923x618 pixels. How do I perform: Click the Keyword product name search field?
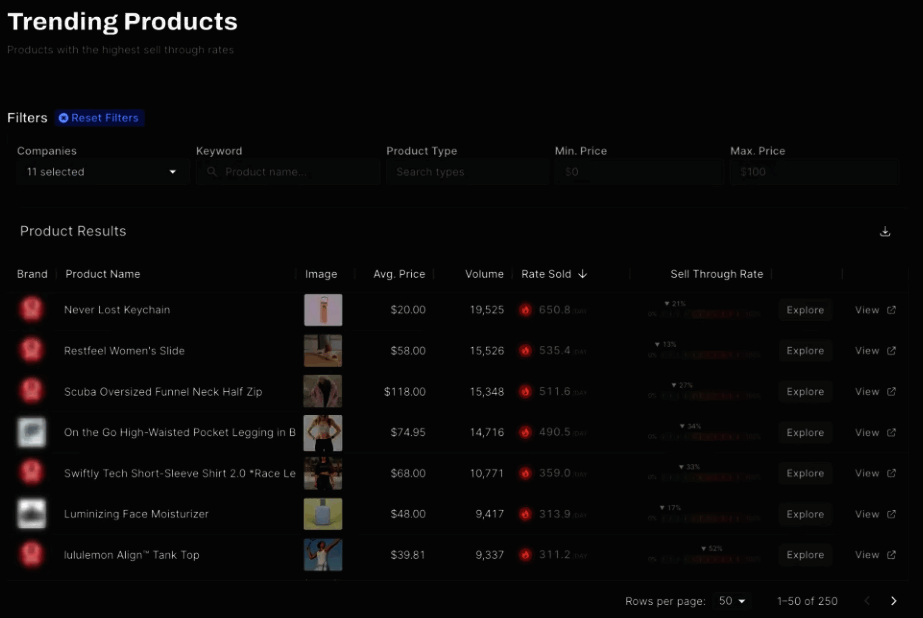[287, 172]
